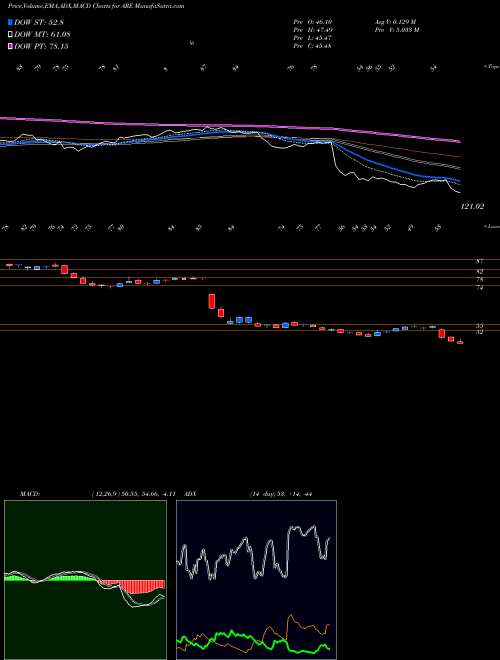This screenshot has height=660, width=500.
Task: Click the large red candlestick after the gap down
Action: (x=212, y=301)
